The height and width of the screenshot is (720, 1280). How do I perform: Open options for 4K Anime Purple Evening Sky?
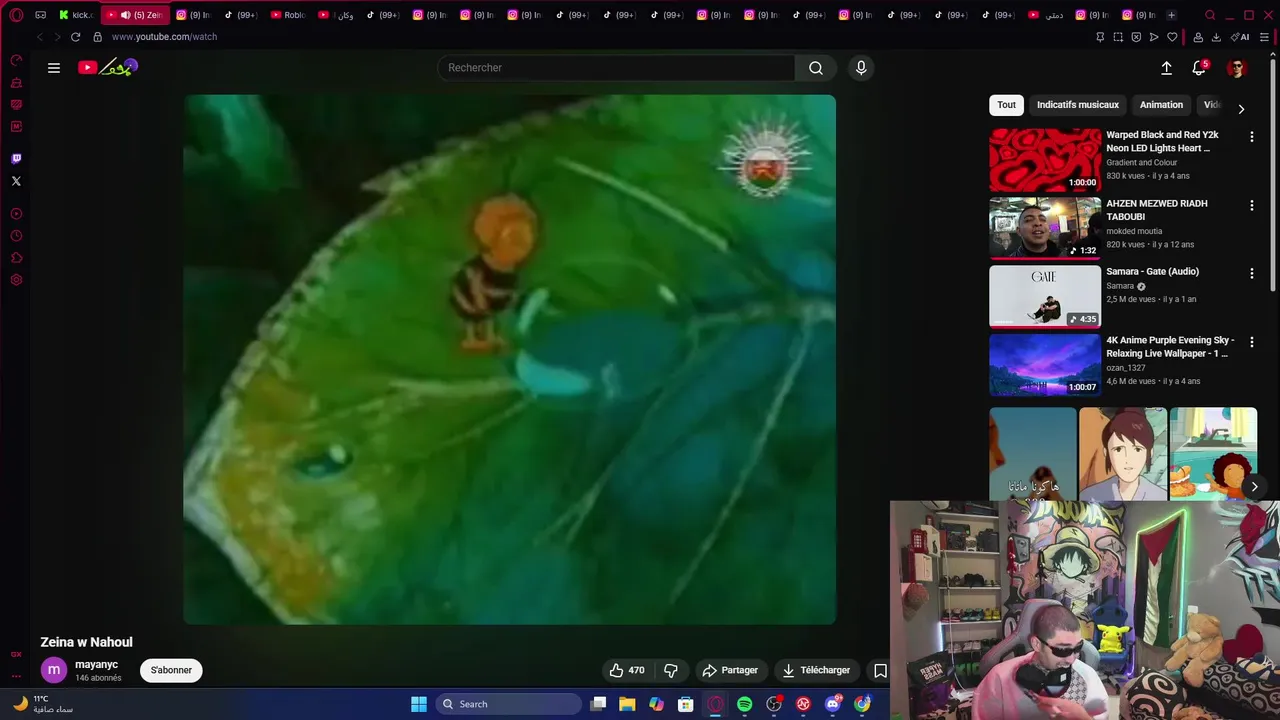(x=1251, y=342)
